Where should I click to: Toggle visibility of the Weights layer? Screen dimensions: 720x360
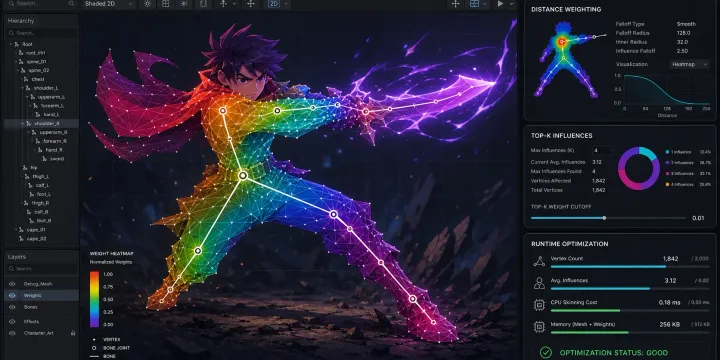pyautogui.click(x=12, y=296)
